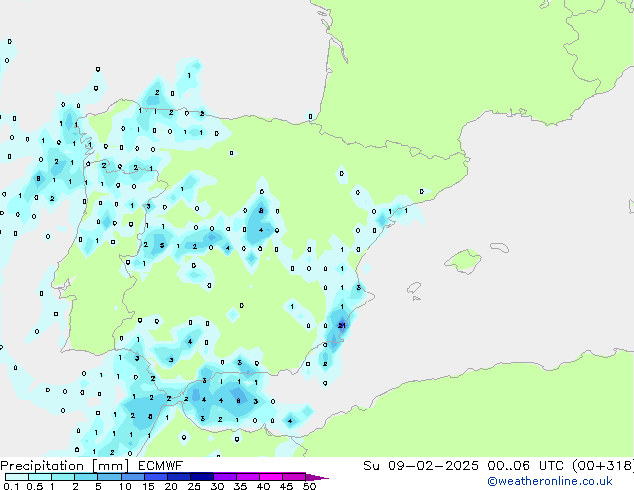Click the 21 mm precipitation peak value

pyautogui.click(x=342, y=325)
